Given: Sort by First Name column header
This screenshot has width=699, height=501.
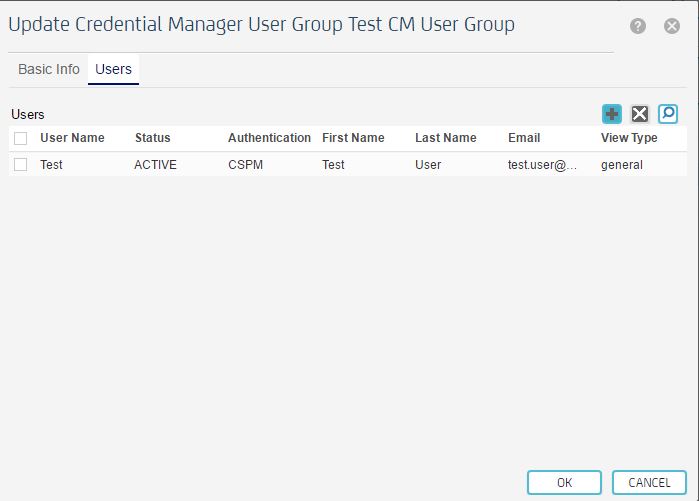Looking at the screenshot, I should pyautogui.click(x=353, y=138).
